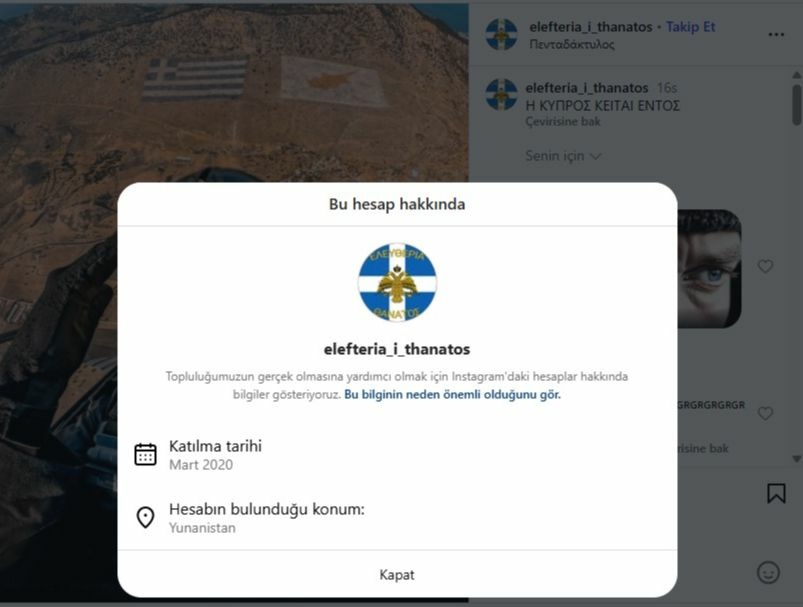Click the scroll-up arrow of comments scrollbar
803x607 pixels.
[796, 75]
